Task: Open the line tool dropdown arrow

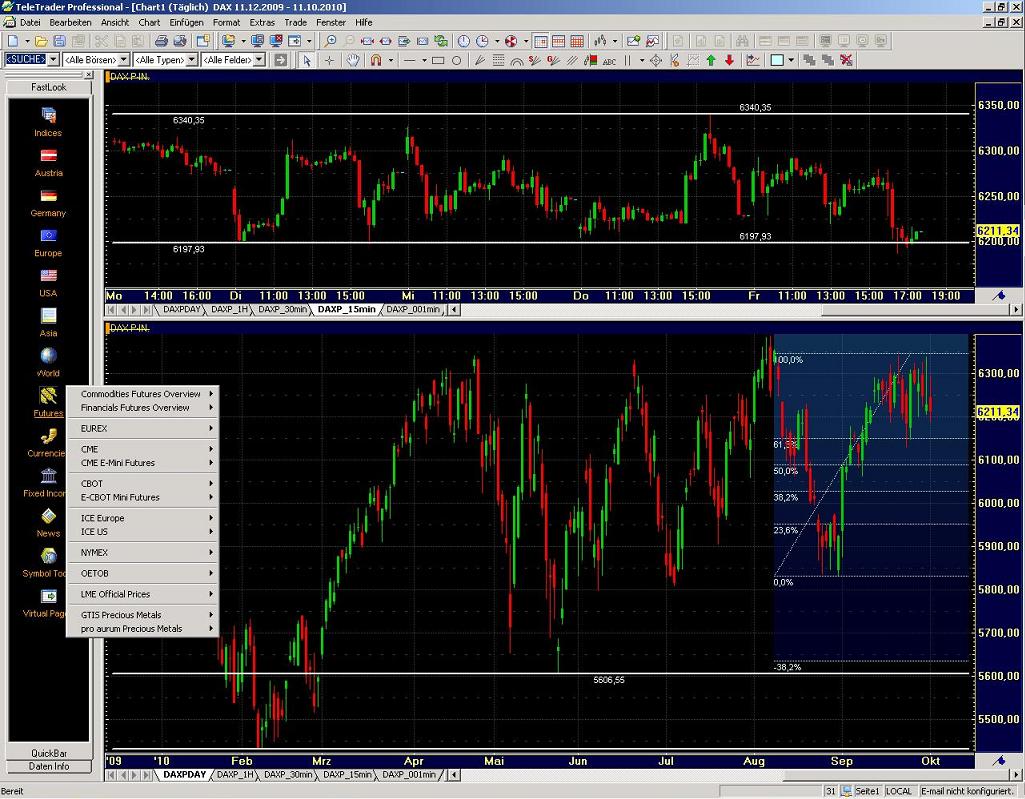Action: (x=424, y=60)
